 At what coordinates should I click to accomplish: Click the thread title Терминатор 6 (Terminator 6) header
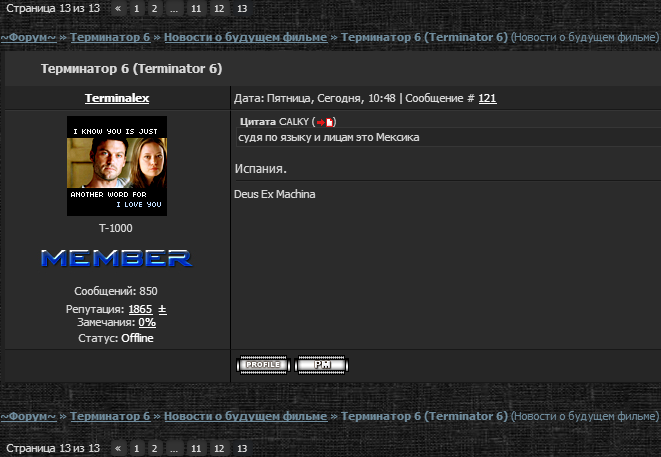132,69
